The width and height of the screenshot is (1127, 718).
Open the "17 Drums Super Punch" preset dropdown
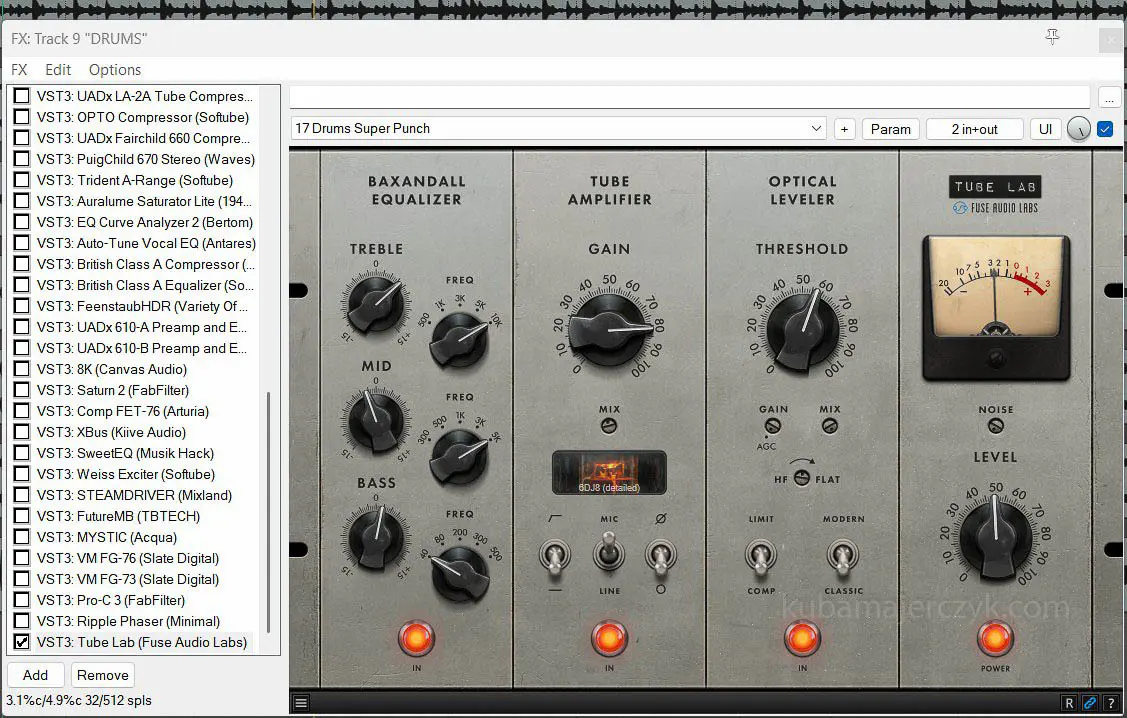558,129
